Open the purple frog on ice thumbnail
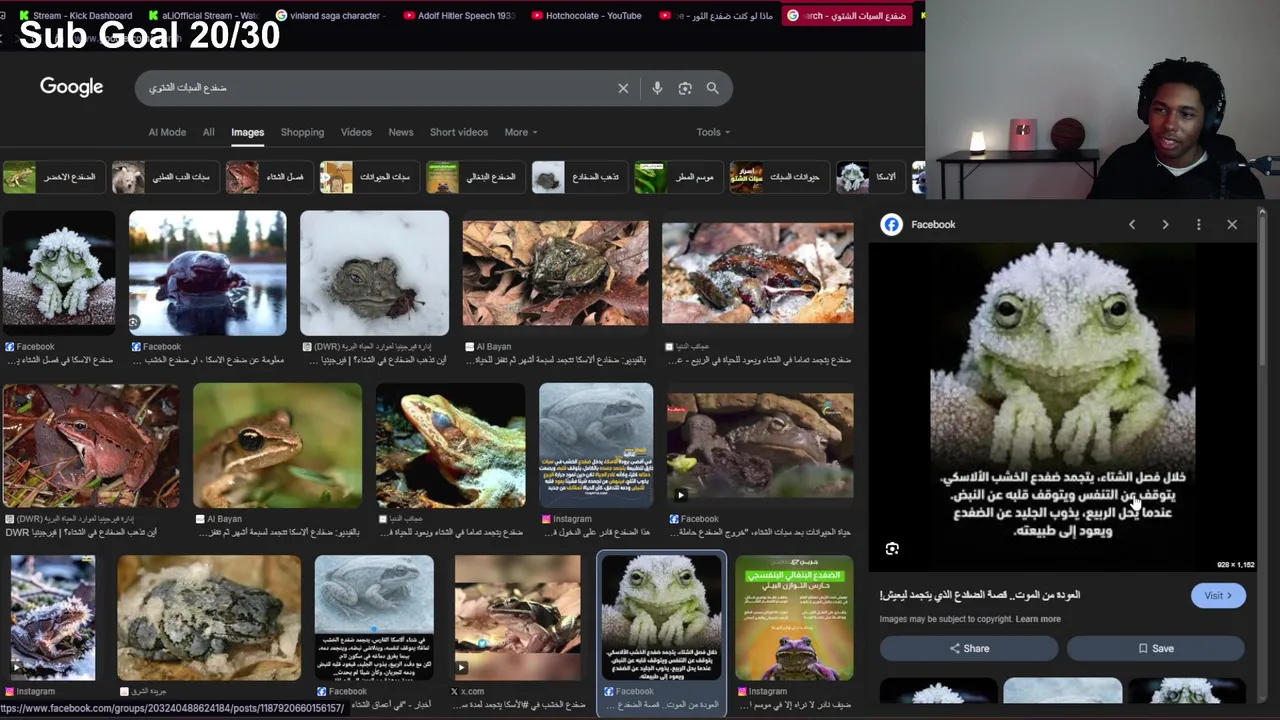Image resolution: width=1280 pixels, height=720 pixels. [x=207, y=273]
